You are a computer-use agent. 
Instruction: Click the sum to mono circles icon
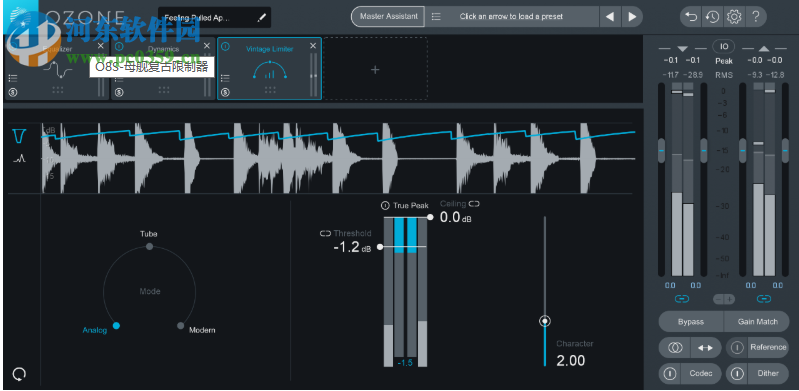(x=675, y=348)
